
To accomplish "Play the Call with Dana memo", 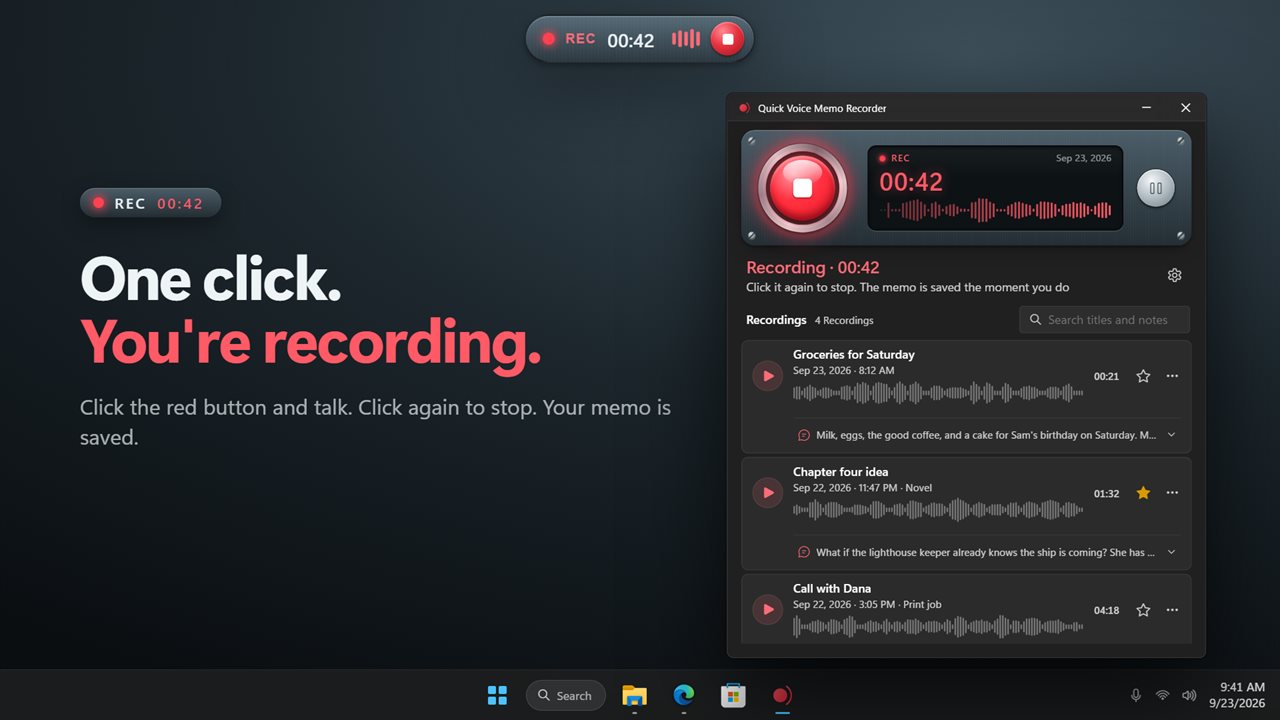I will coord(767,610).
